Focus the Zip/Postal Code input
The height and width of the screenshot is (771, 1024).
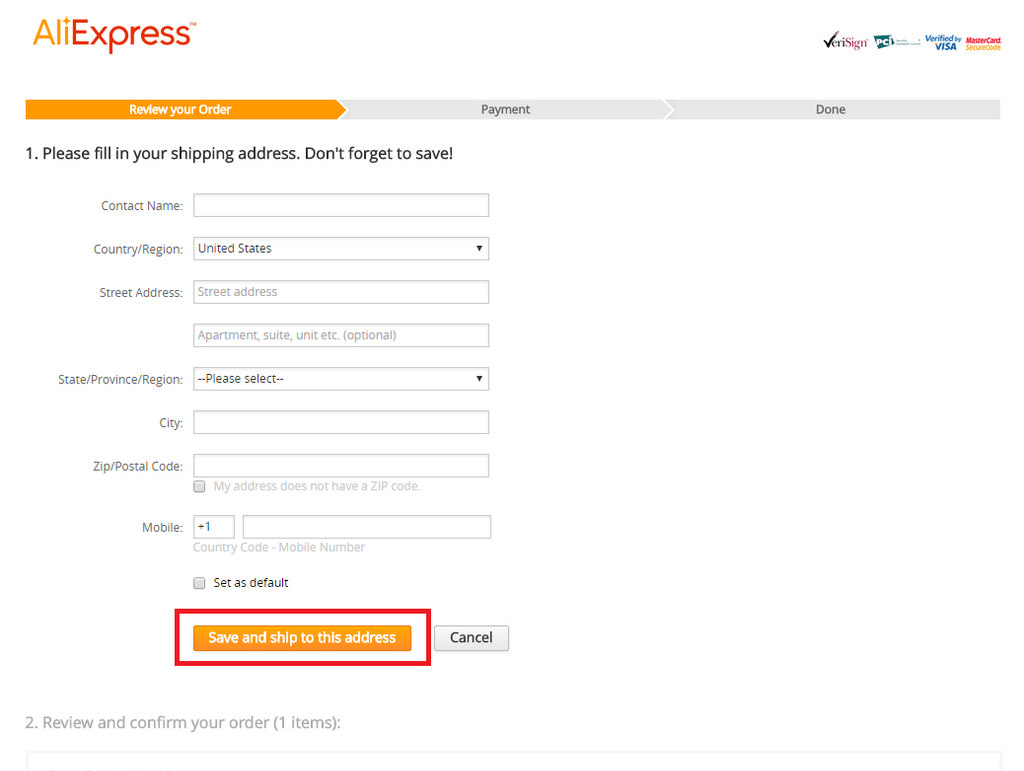pos(340,466)
